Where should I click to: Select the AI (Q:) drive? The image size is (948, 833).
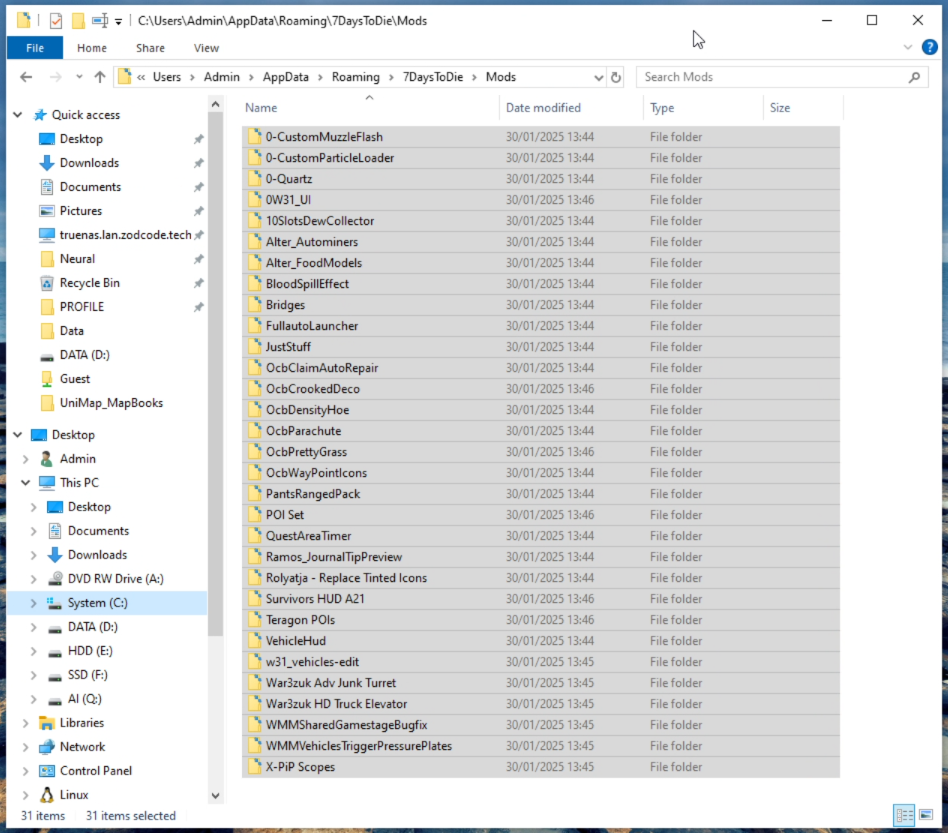pyautogui.click(x=85, y=699)
